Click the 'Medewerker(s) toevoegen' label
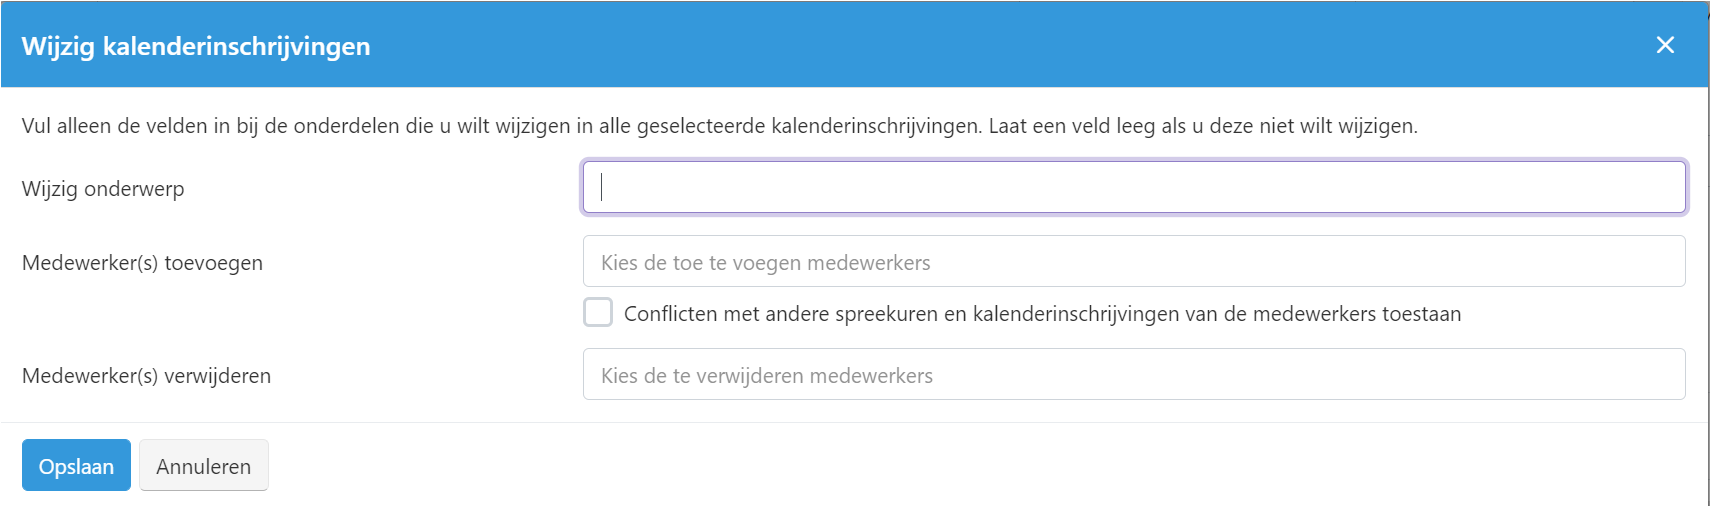This screenshot has height=507, width=1711. (142, 263)
